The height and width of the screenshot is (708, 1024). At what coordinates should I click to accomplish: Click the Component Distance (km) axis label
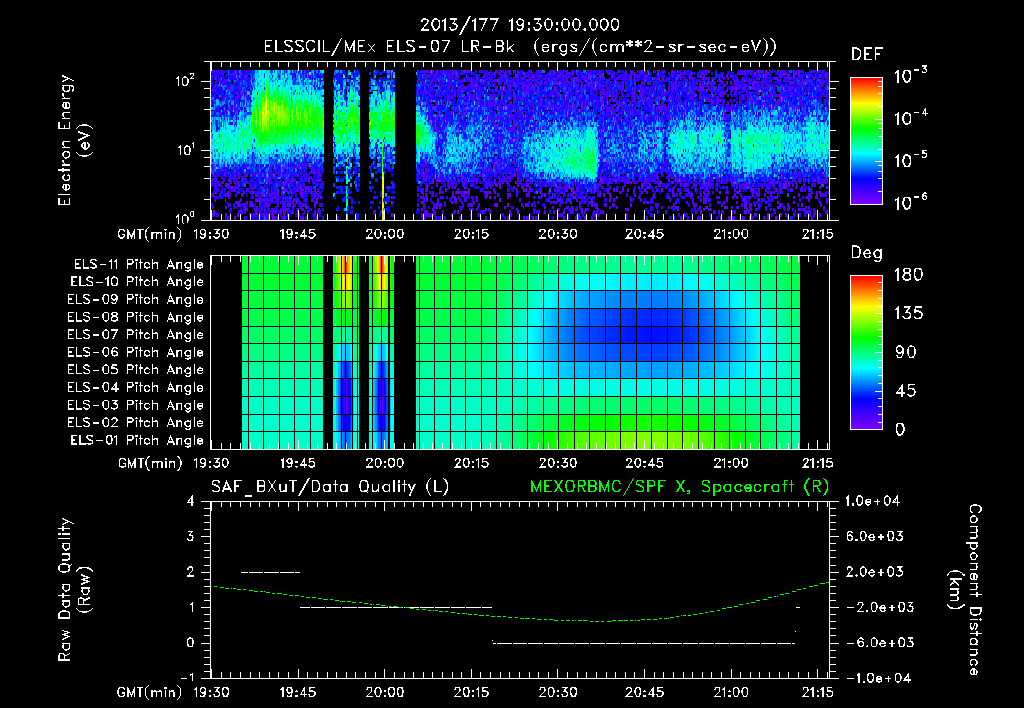point(965,590)
